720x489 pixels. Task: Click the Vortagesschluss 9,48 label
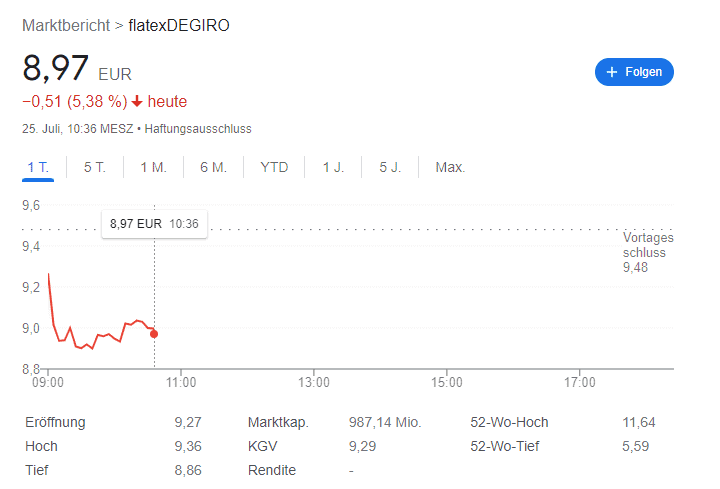tap(647, 253)
